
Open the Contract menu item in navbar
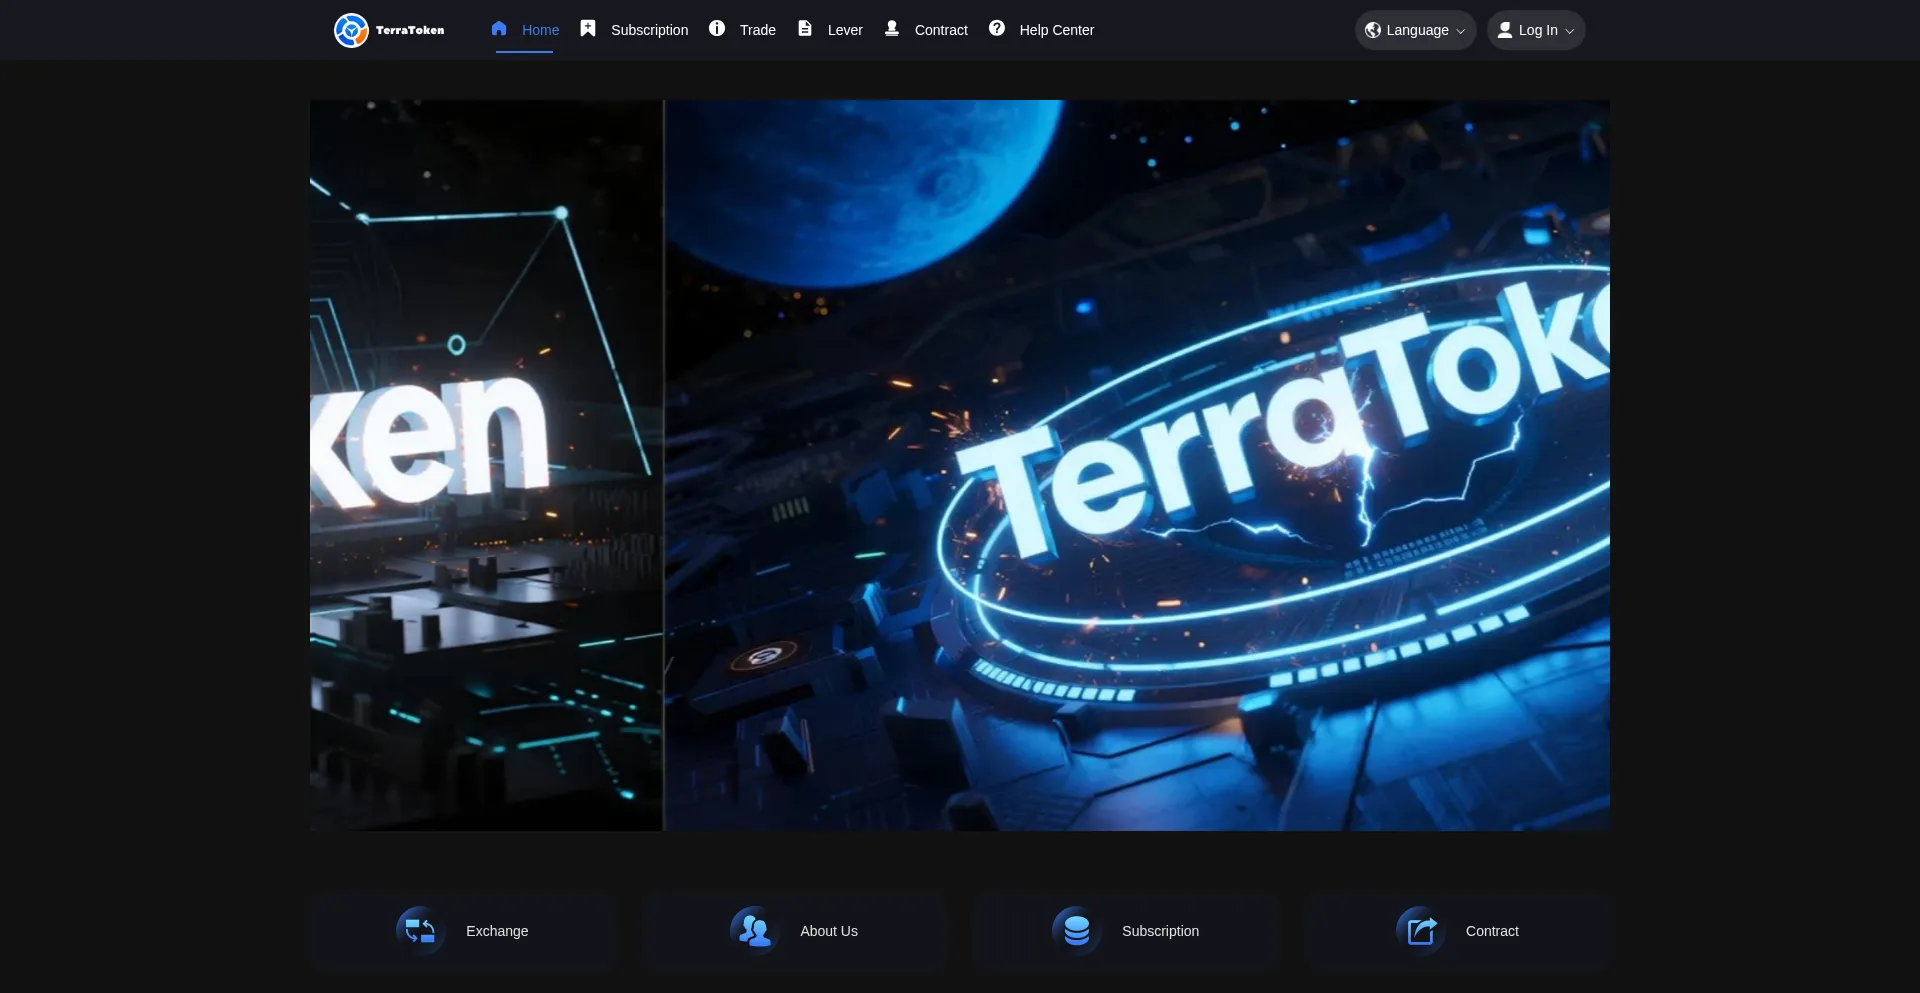tap(941, 30)
